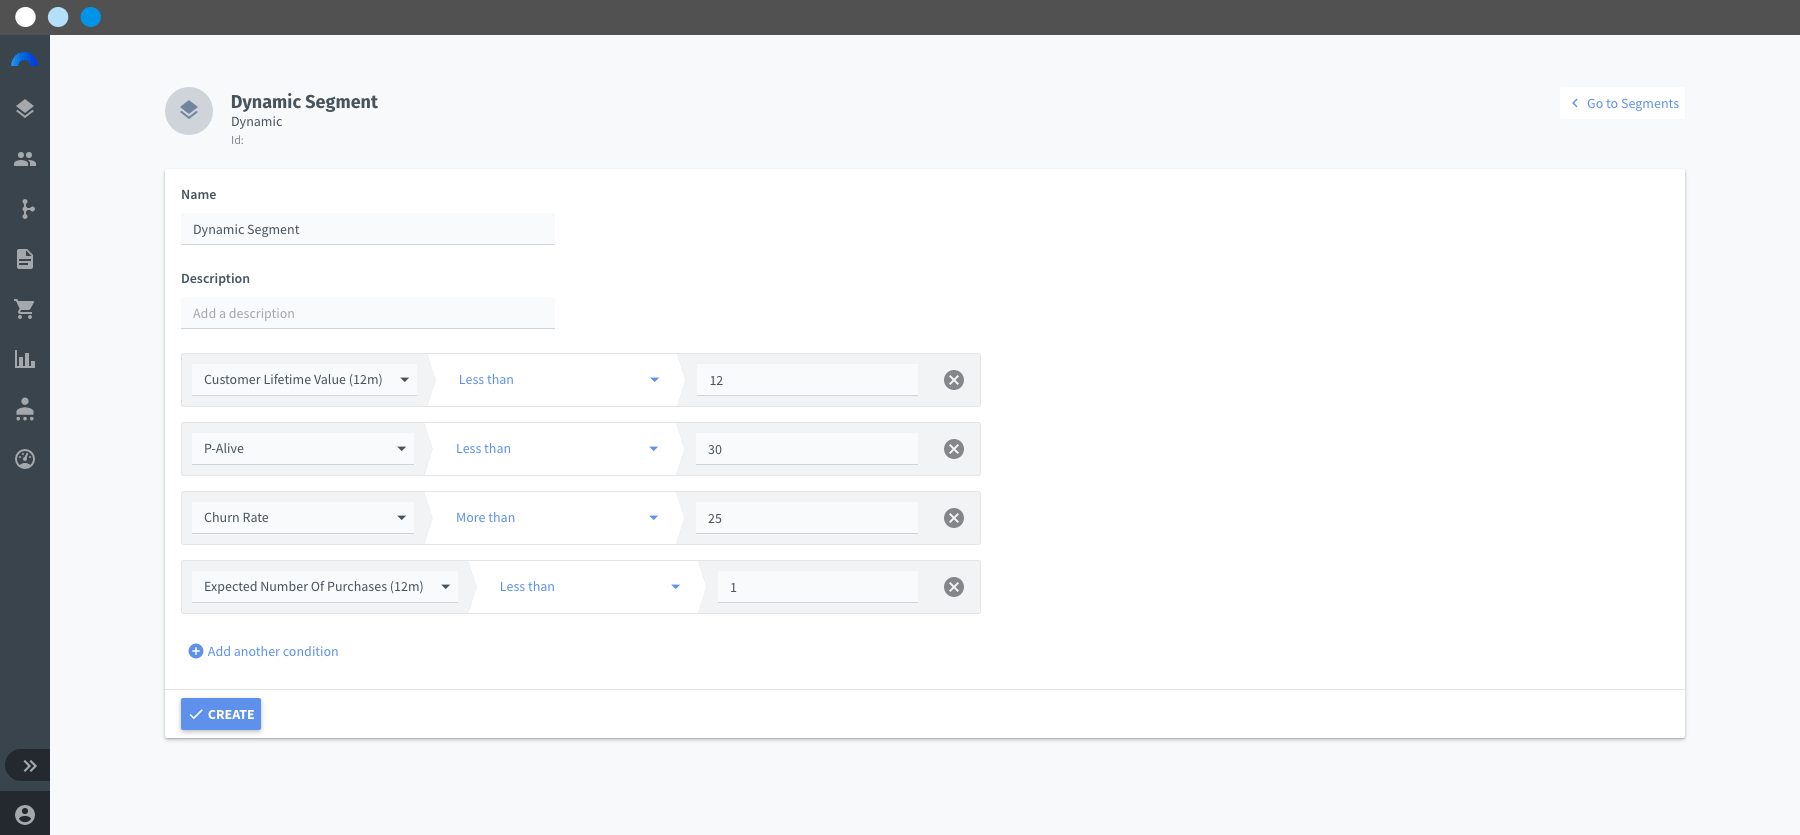The width and height of the screenshot is (1800, 835).
Task: Open the layers segments icon in sidebar
Action: click(x=25, y=109)
